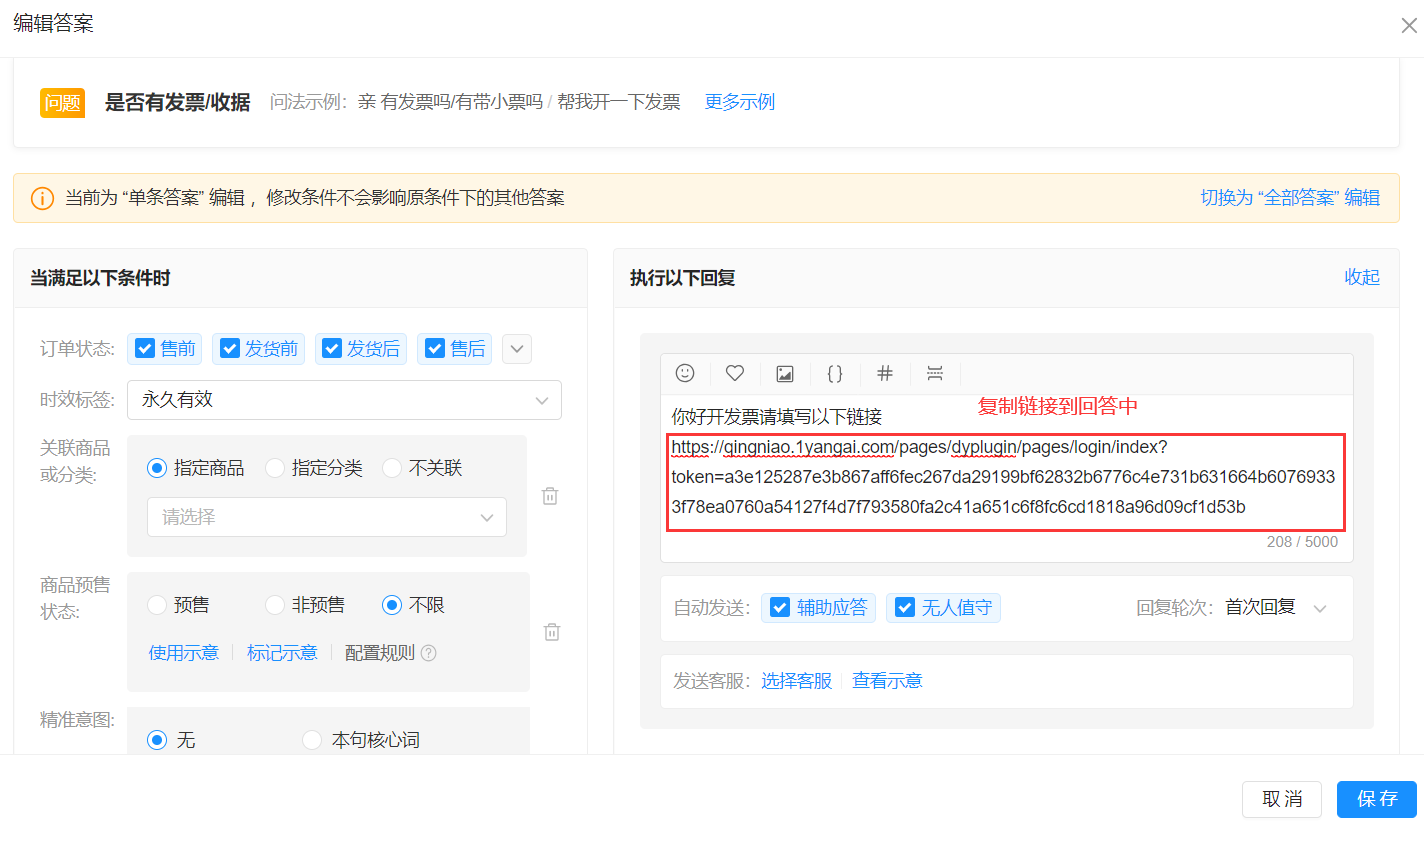Click the heart icon in the reply toolbar
1424x841 pixels.
coord(735,373)
